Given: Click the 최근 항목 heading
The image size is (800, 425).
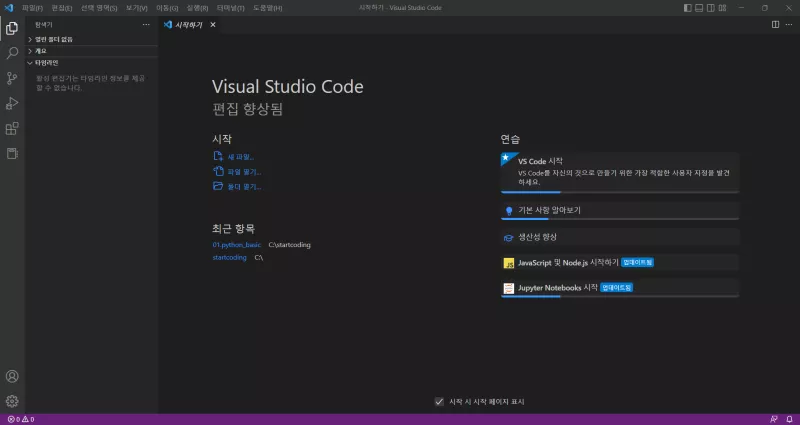Looking at the screenshot, I should click(x=233, y=229).
